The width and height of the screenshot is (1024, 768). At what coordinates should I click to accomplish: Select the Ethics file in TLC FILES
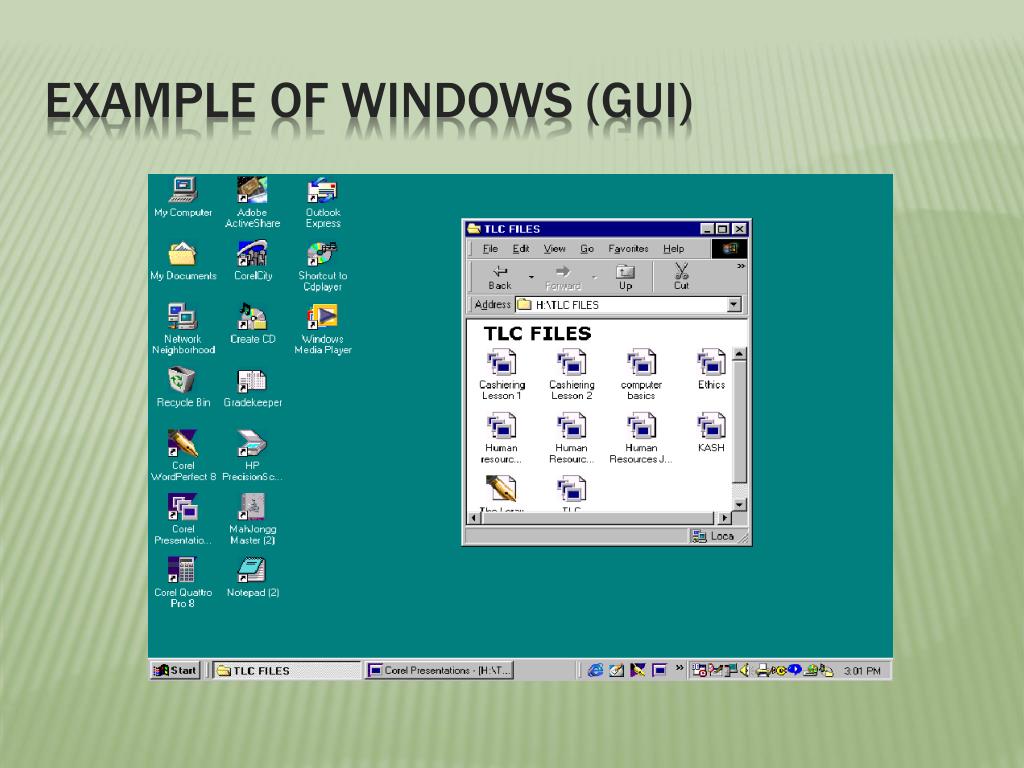[x=711, y=370]
